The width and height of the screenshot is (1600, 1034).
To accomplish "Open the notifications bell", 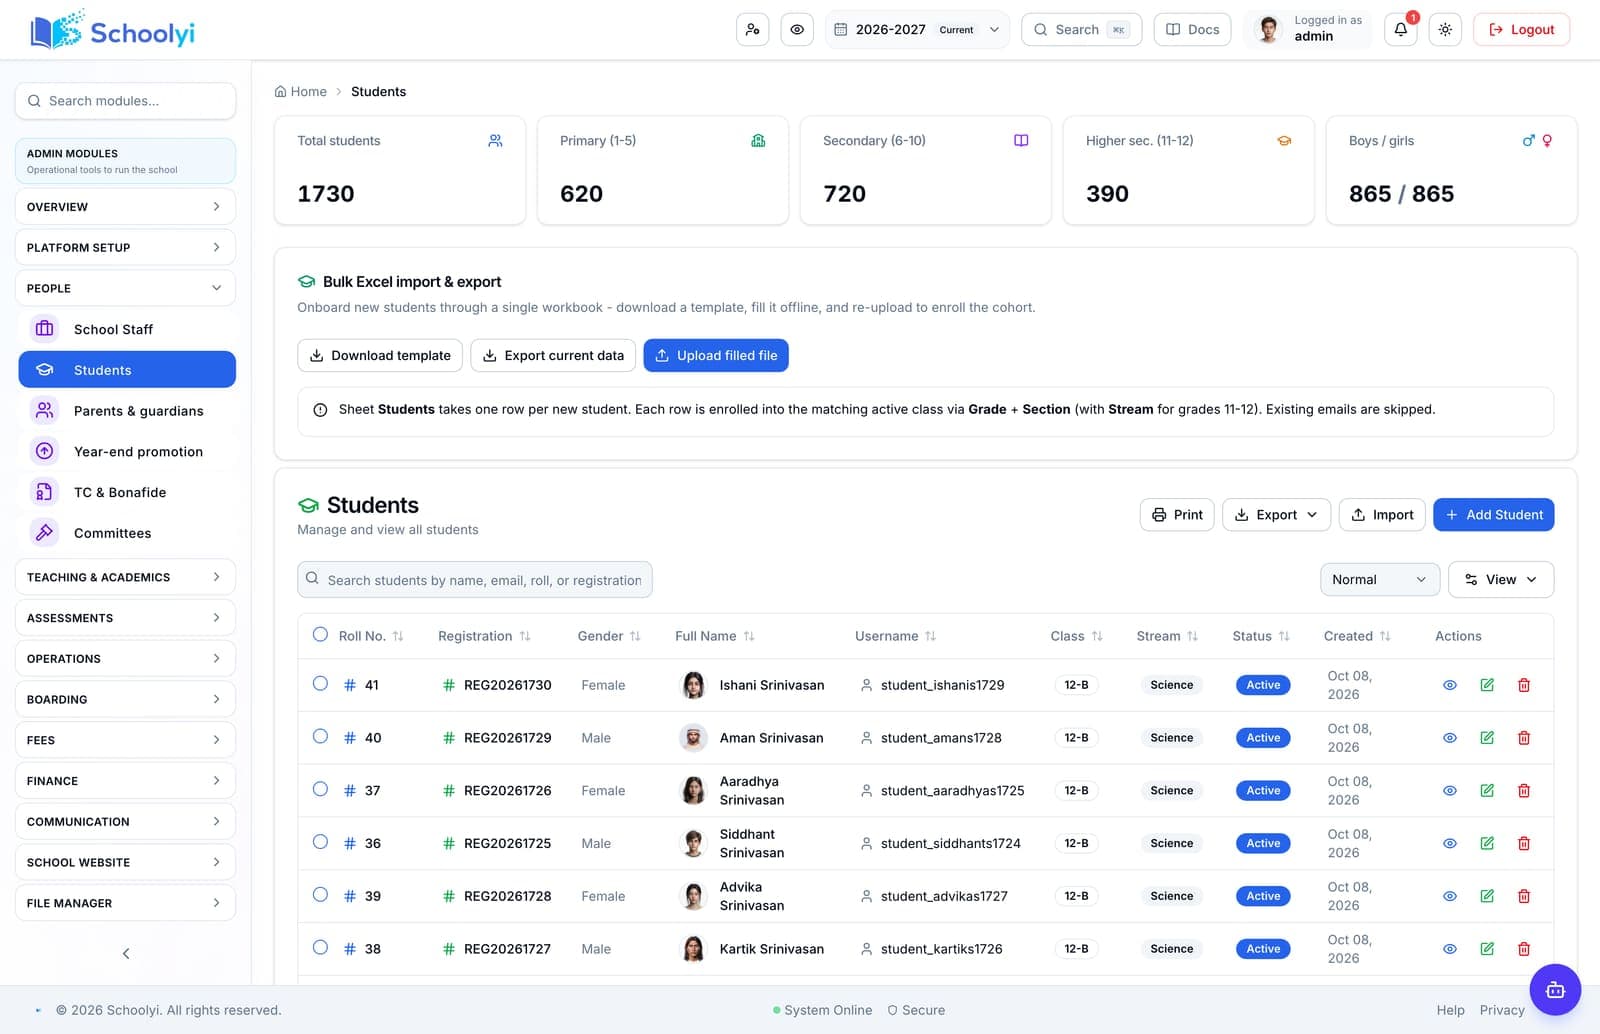I will coord(1400,30).
